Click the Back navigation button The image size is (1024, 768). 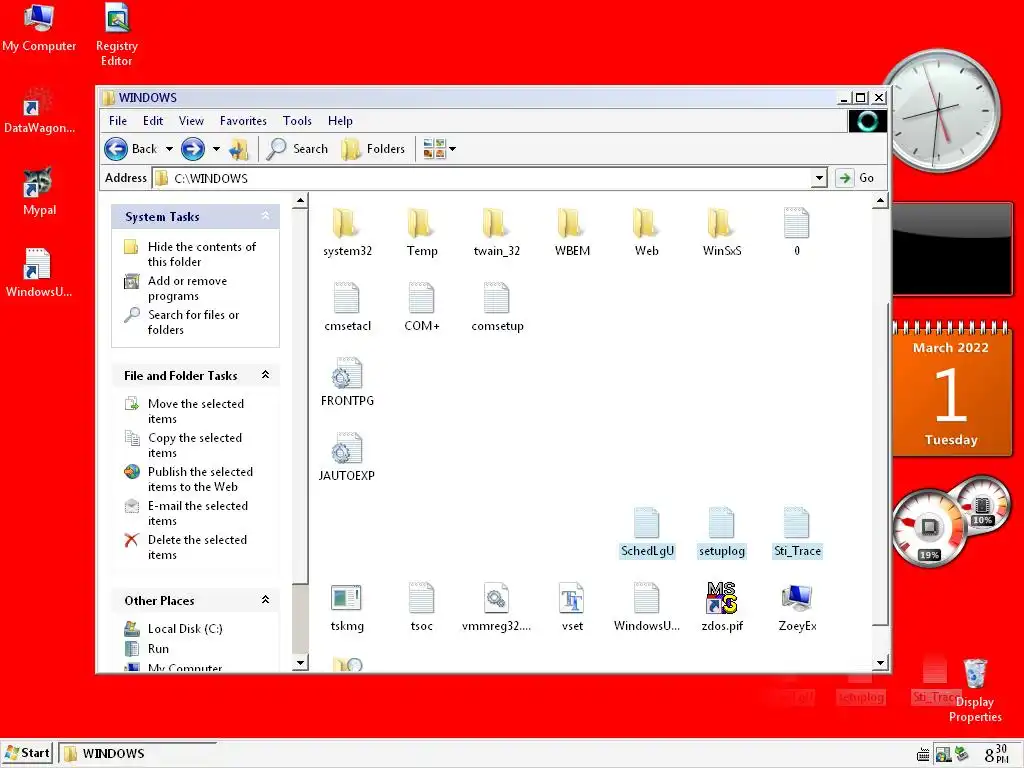coord(131,149)
